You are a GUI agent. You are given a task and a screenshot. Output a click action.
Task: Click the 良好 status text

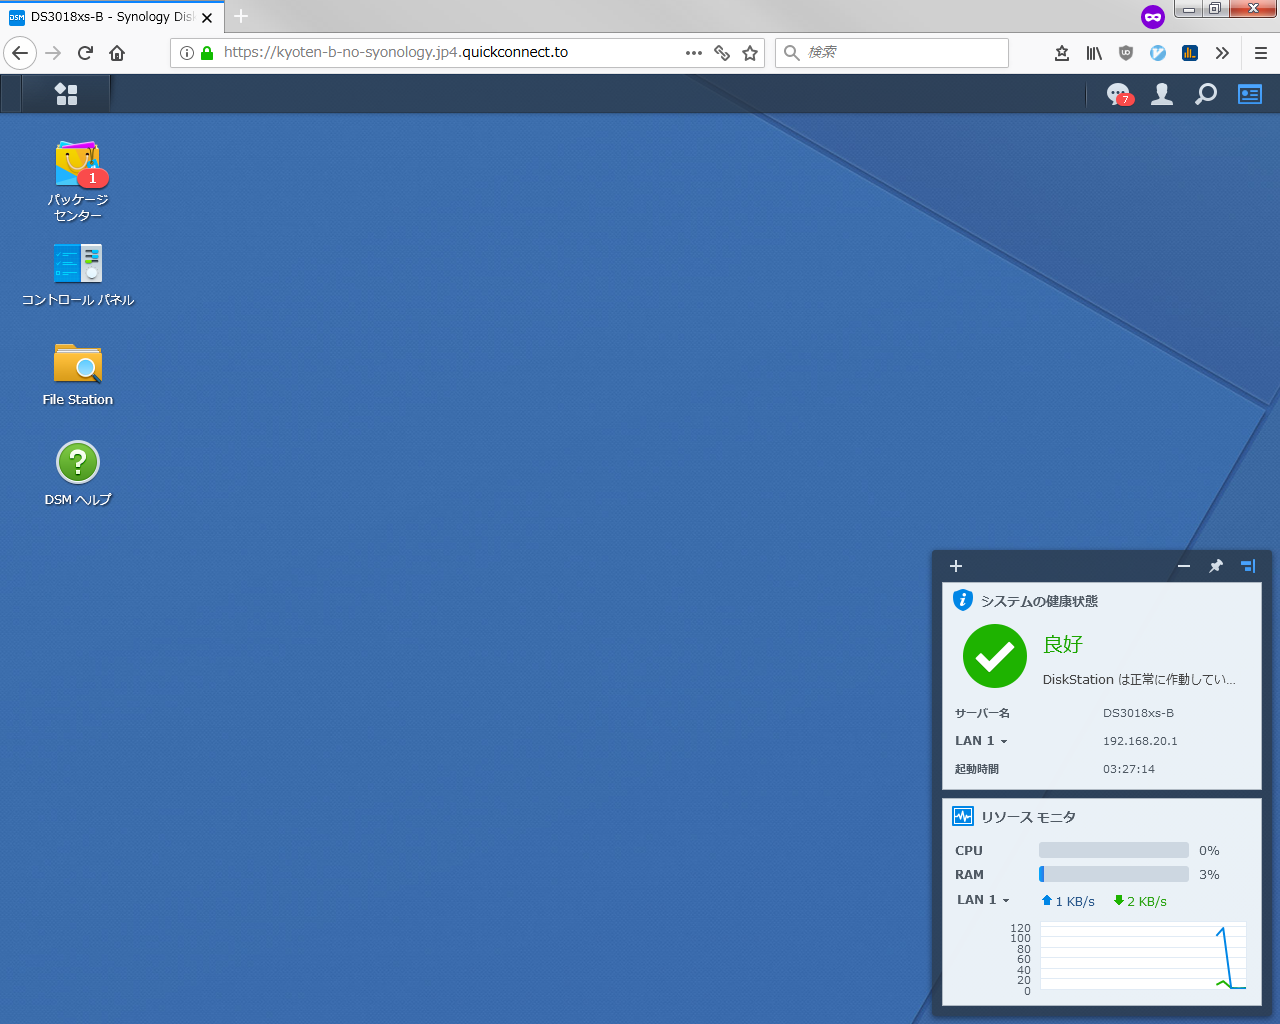pyautogui.click(x=1063, y=644)
